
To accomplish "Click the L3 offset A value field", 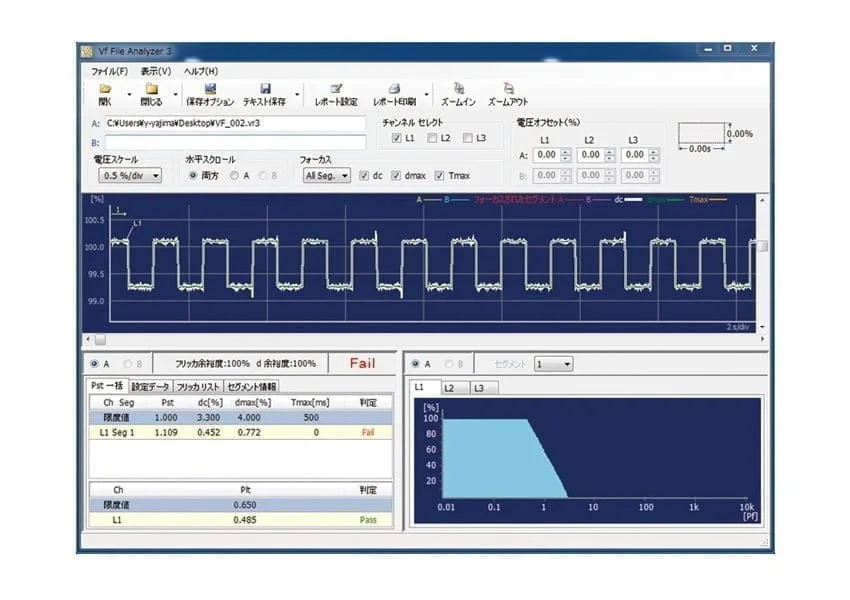I will click(635, 155).
